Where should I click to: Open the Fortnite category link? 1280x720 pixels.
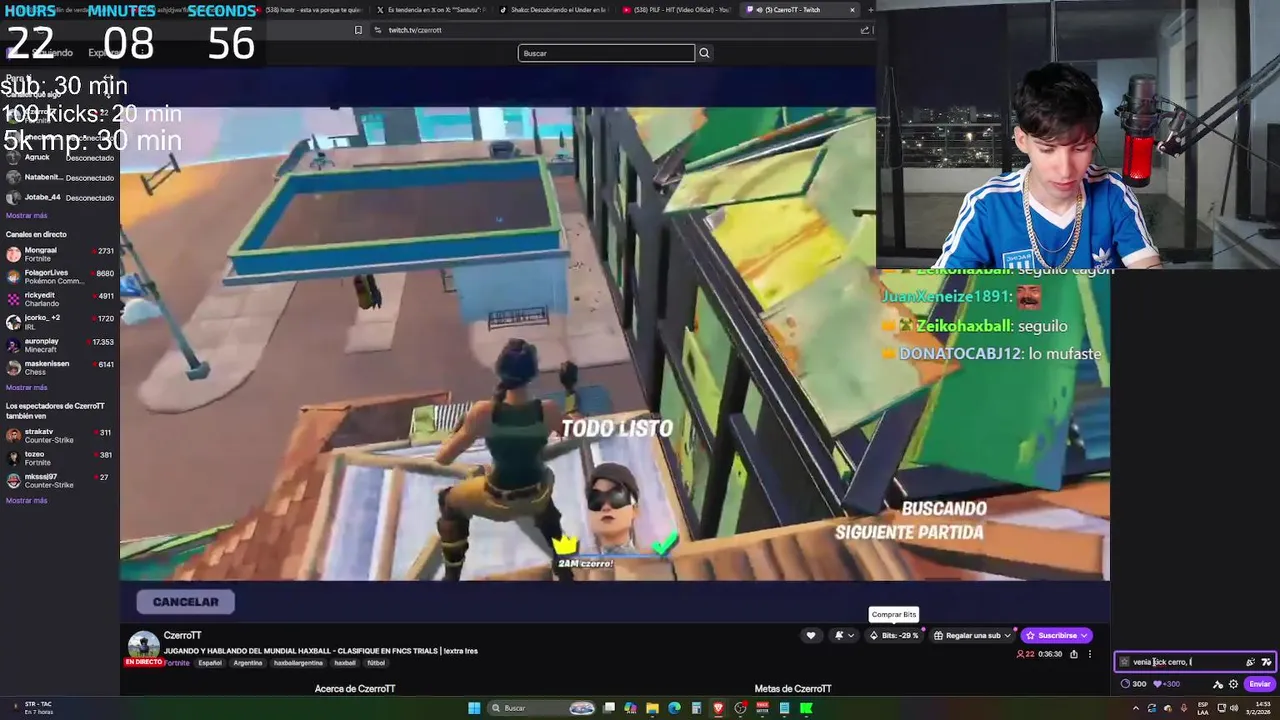(178, 663)
